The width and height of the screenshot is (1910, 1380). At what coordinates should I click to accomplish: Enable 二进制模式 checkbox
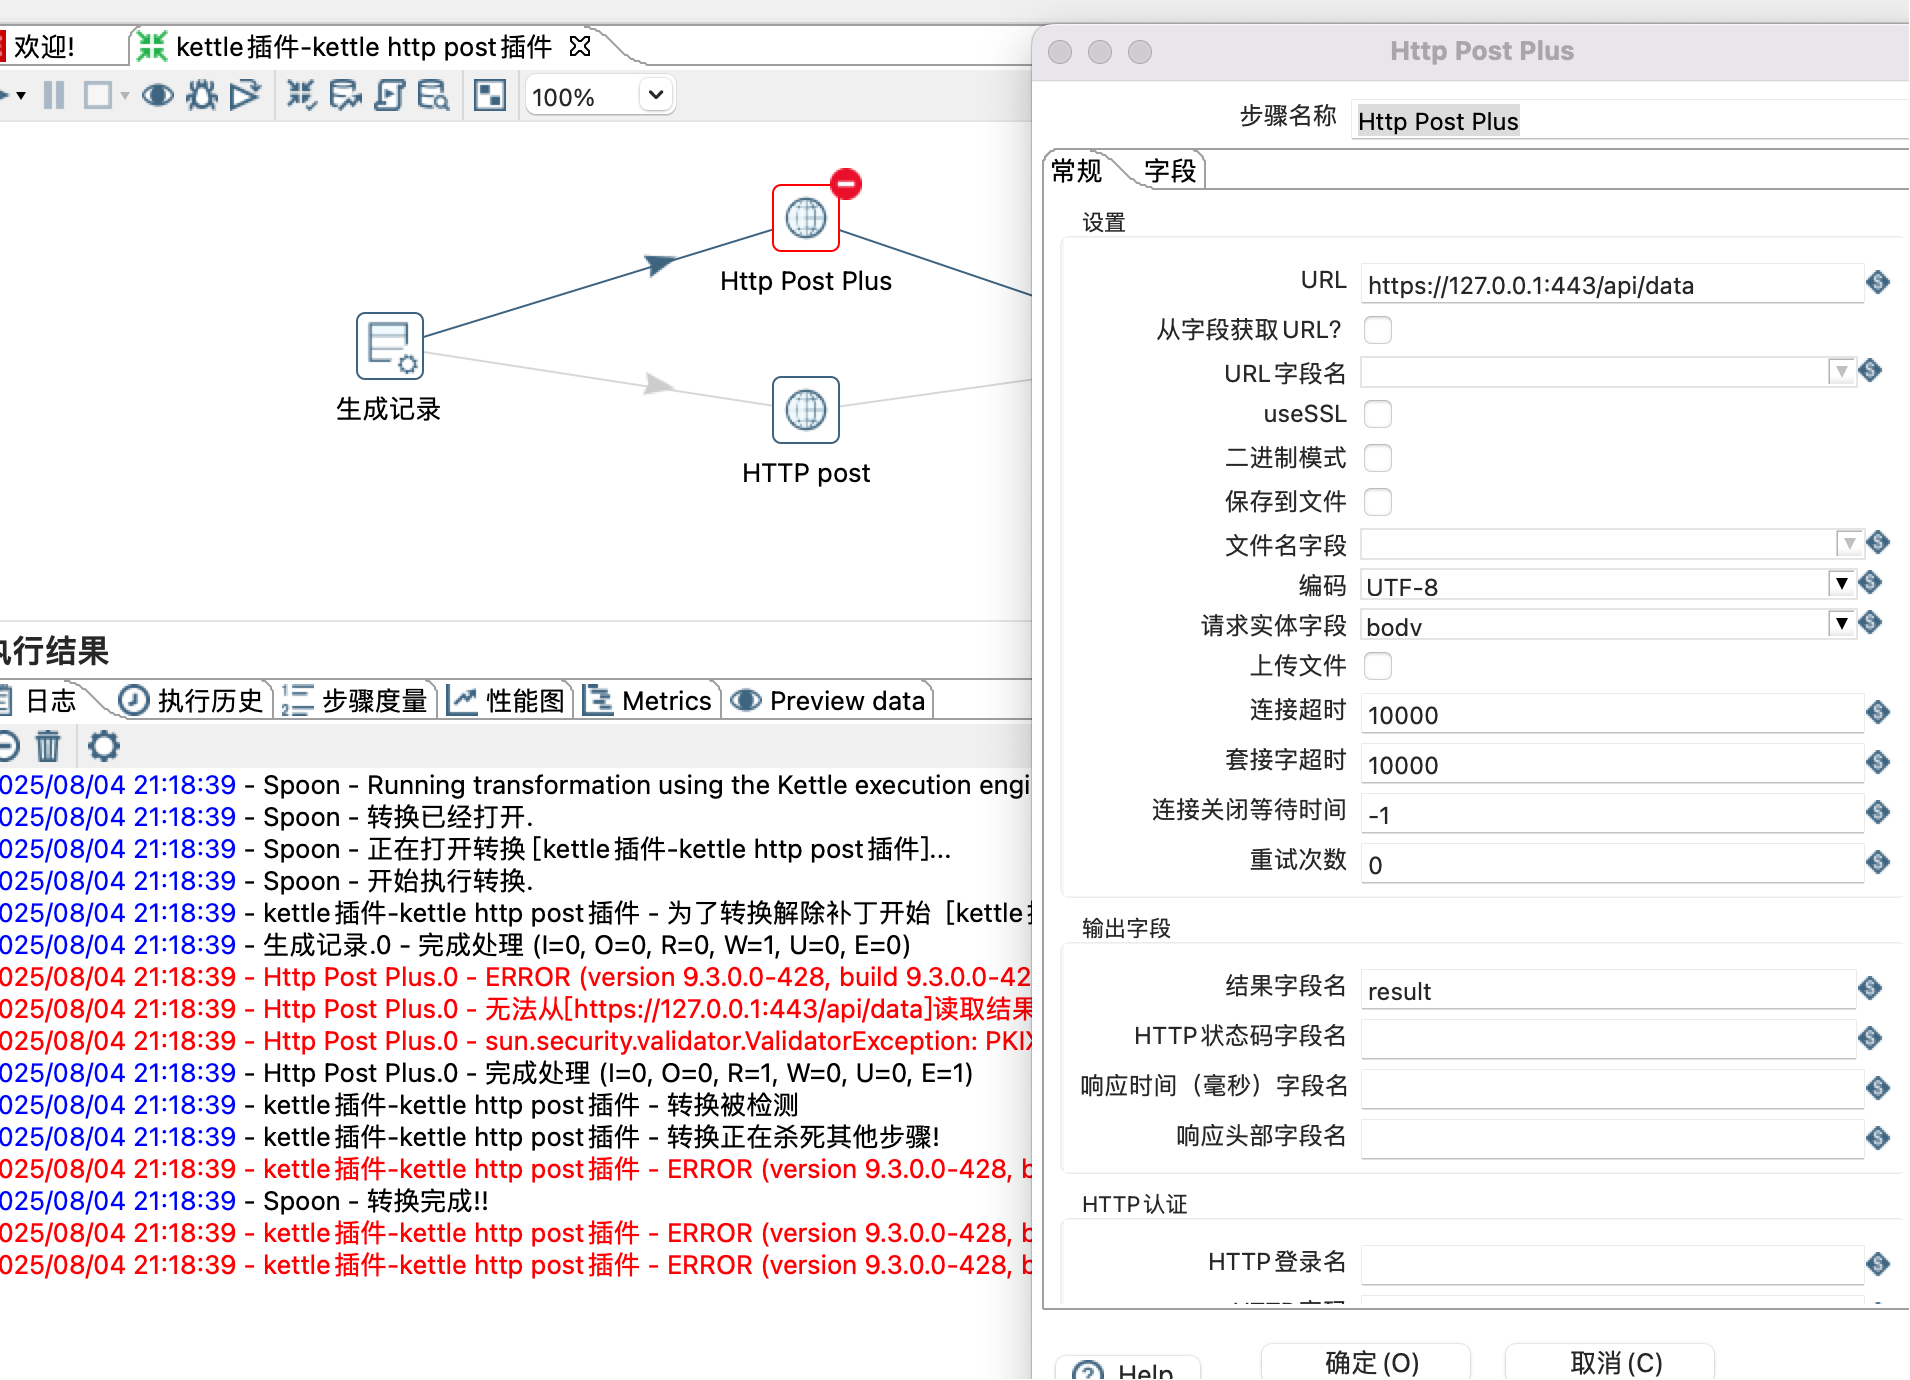click(1378, 457)
